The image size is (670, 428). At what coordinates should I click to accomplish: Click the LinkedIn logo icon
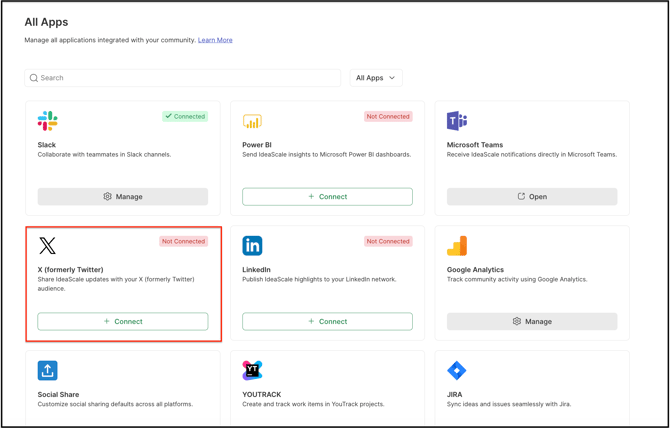coord(252,246)
